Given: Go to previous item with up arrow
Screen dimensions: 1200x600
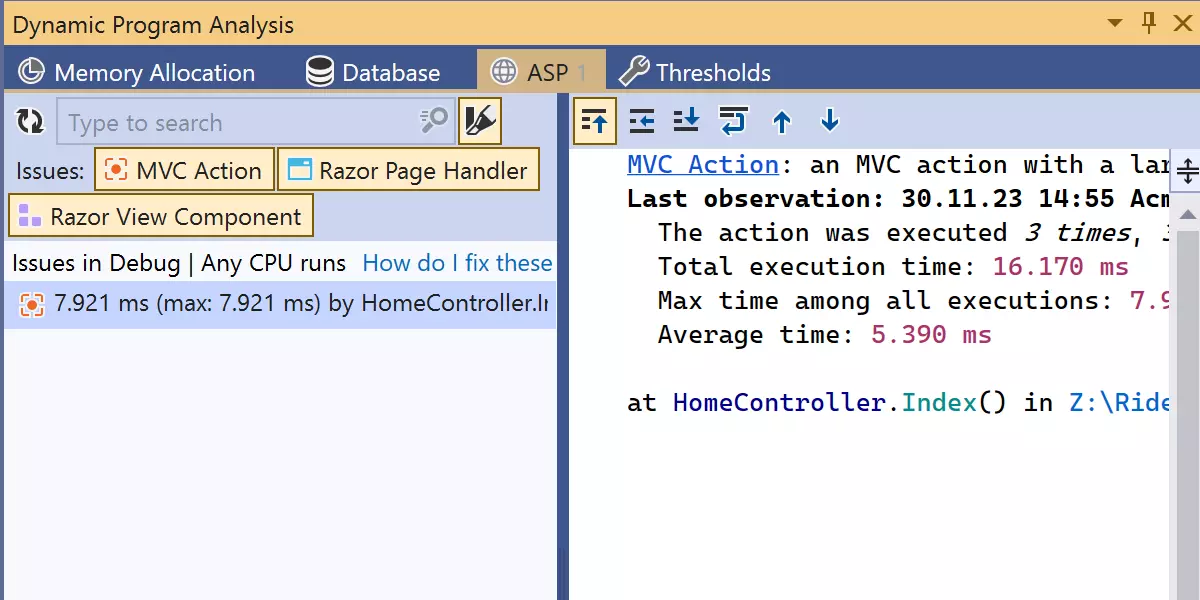Looking at the screenshot, I should point(782,122).
